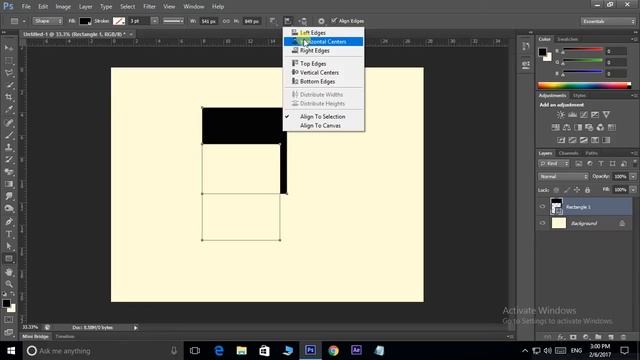Open the Shape tool mode dropdown

pyautogui.click(x=48, y=21)
